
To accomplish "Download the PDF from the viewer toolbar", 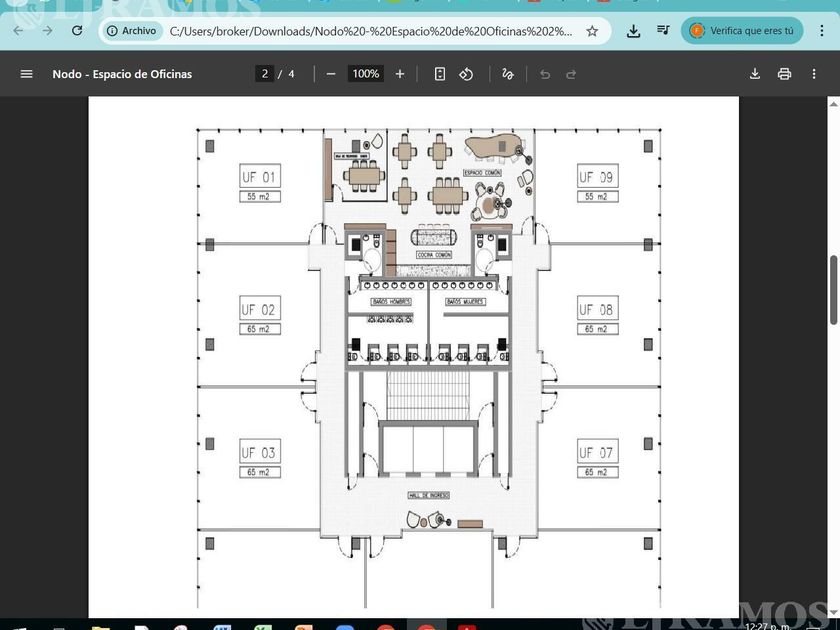I will click(x=755, y=74).
